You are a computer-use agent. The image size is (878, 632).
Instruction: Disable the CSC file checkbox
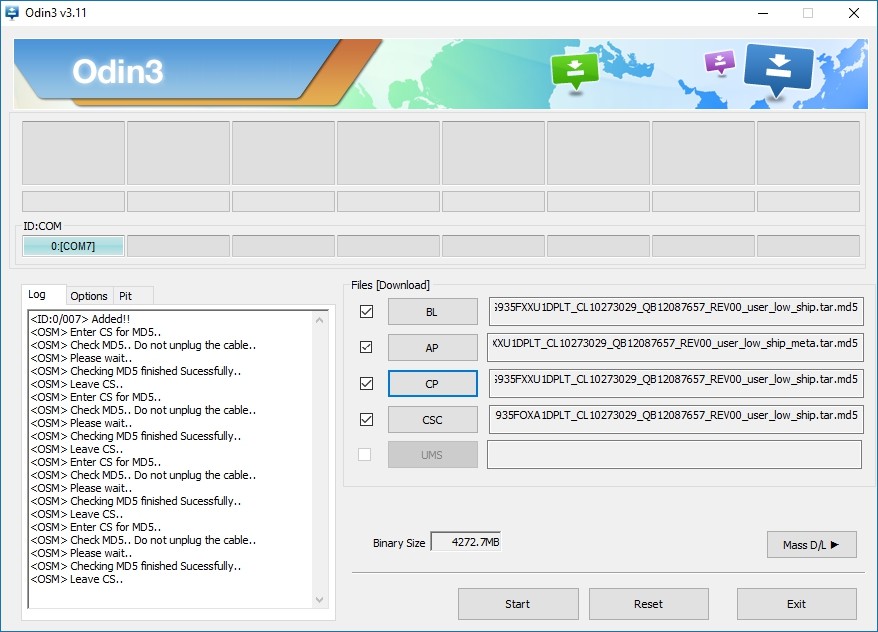pyautogui.click(x=366, y=419)
